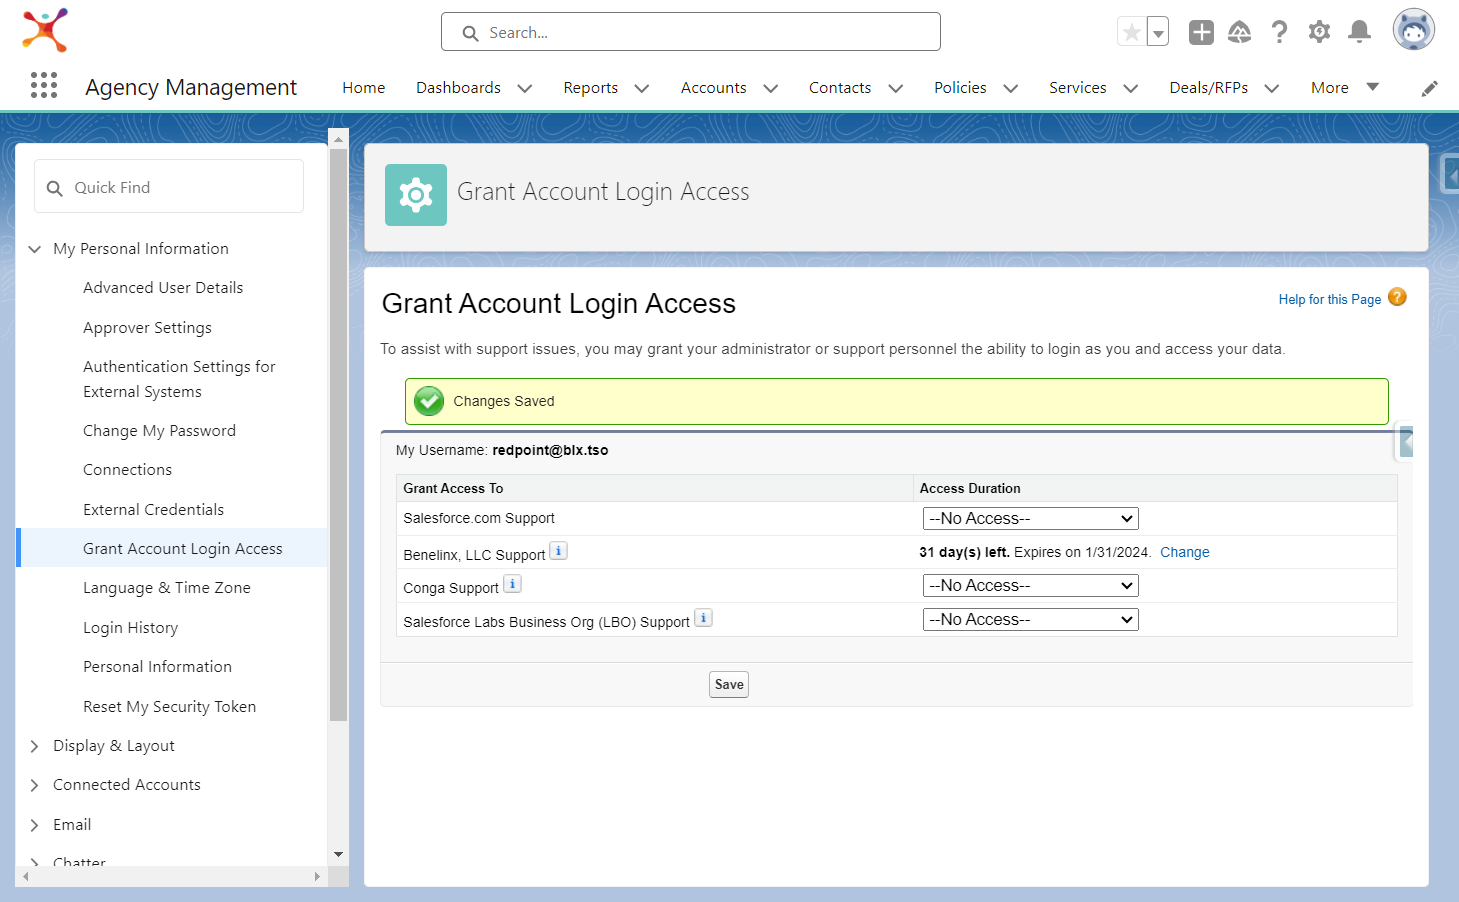Click in the global Search field

click(690, 32)
